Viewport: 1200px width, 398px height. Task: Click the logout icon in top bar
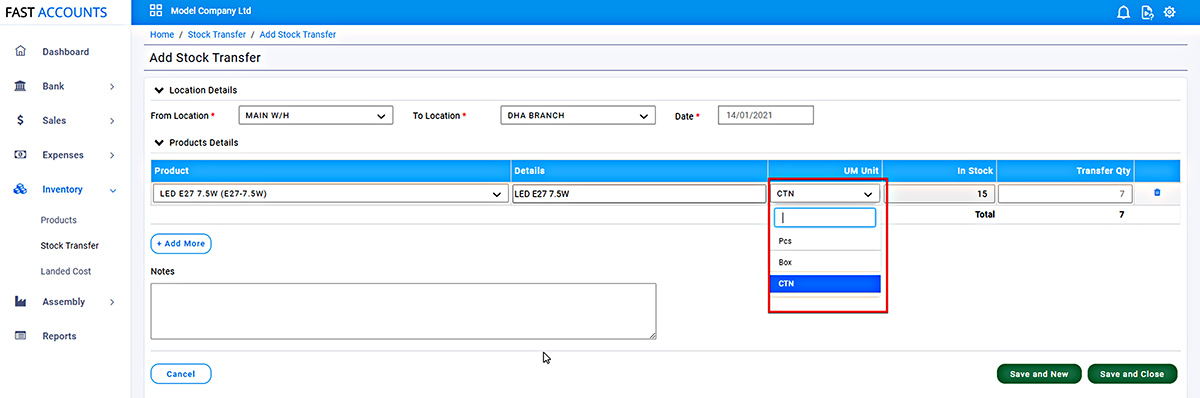[1147, 12]
